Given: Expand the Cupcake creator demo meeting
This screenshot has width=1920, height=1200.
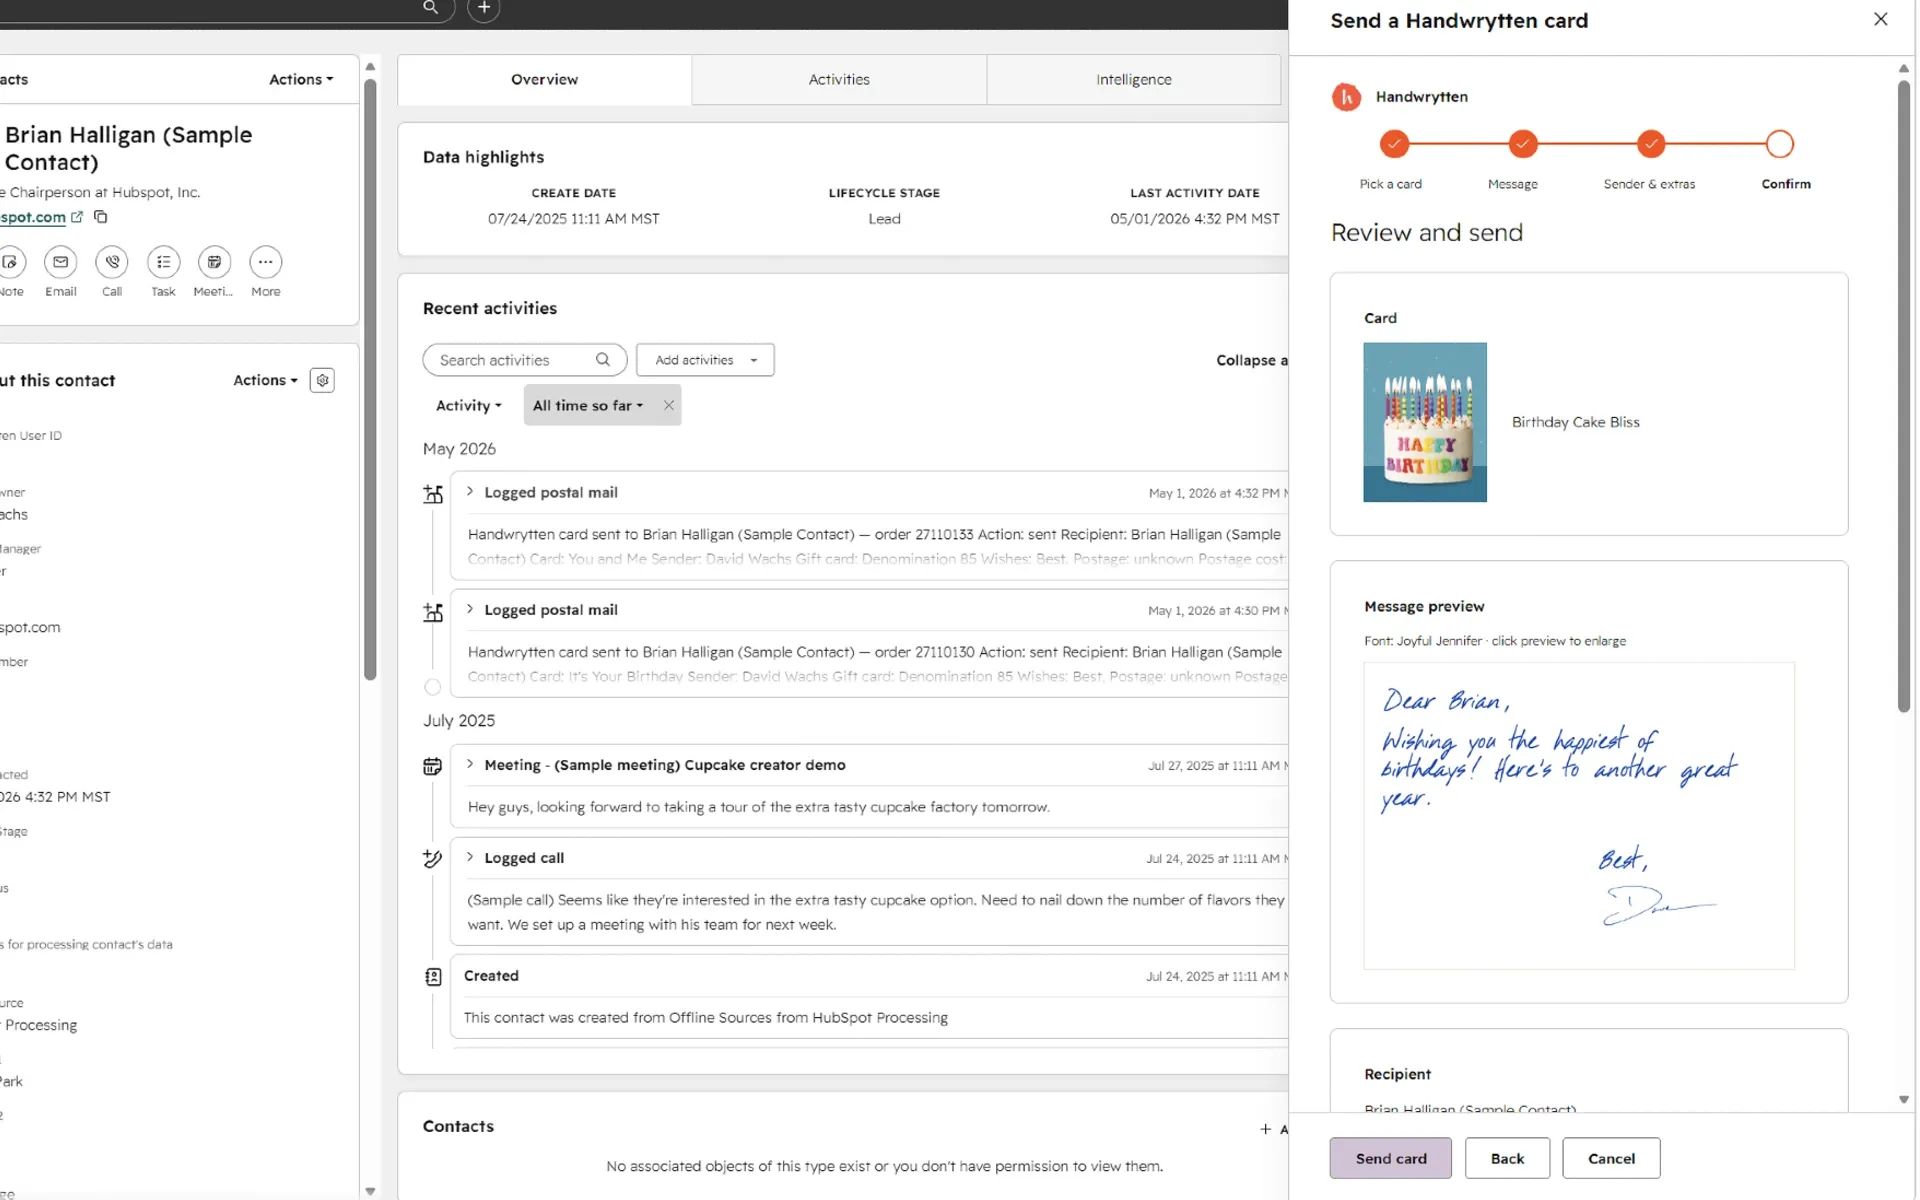Looking at the screenshot, I should point(470,764).
